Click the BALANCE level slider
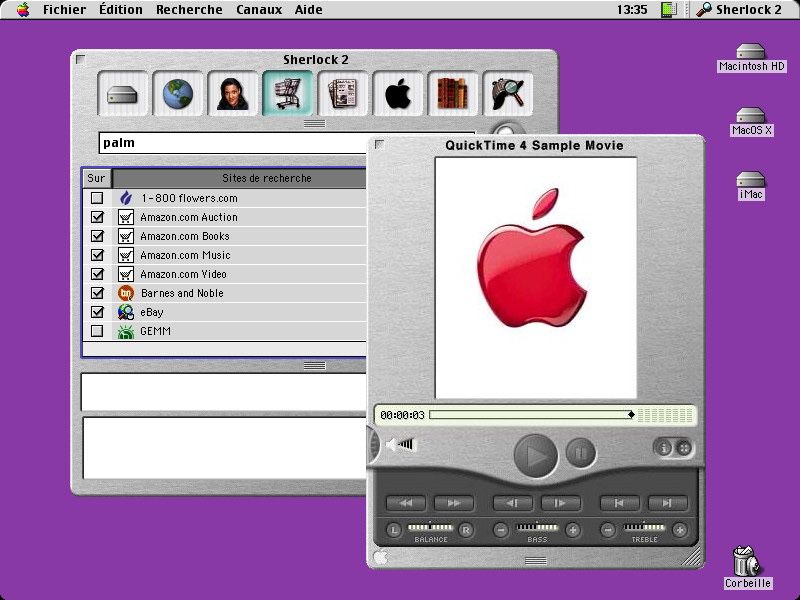The image size is (800, 600). (430, 527)
